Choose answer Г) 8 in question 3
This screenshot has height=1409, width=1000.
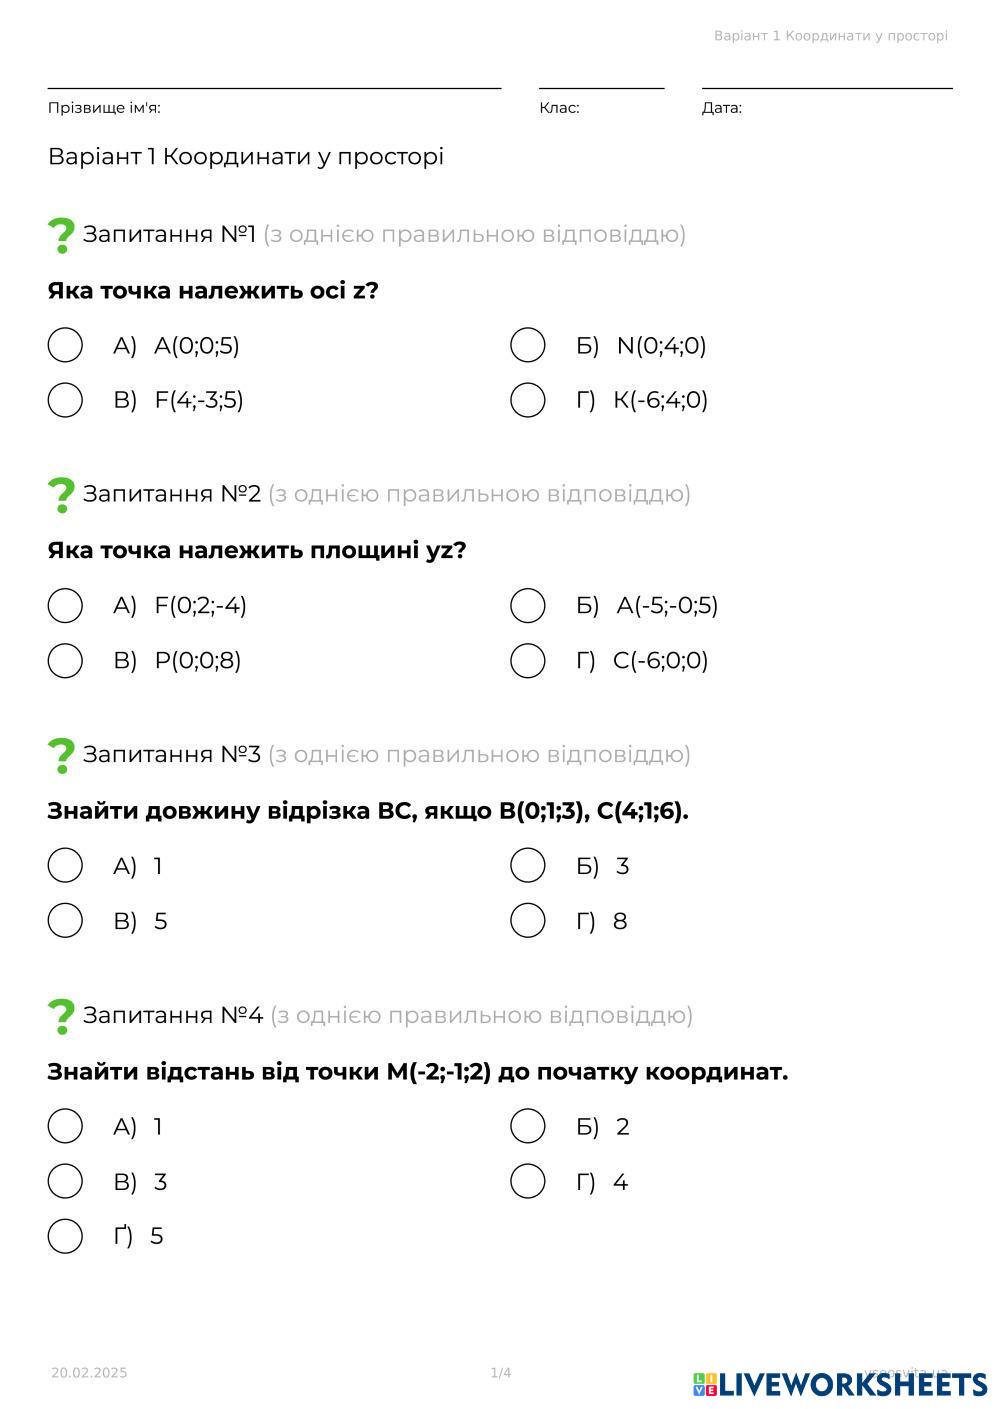click(x=528, y=920)
